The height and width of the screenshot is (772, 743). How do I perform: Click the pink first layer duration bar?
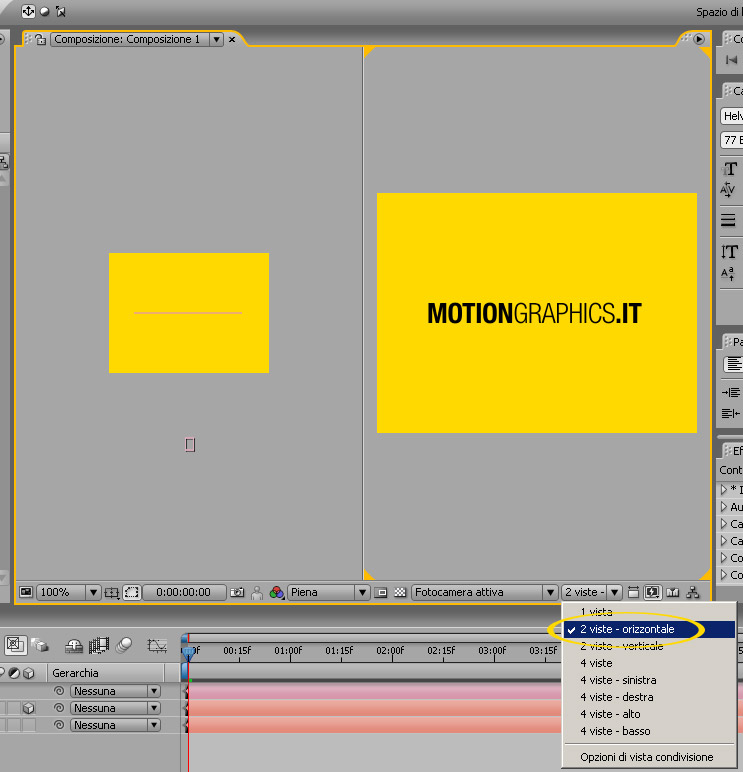click(374, 691)
